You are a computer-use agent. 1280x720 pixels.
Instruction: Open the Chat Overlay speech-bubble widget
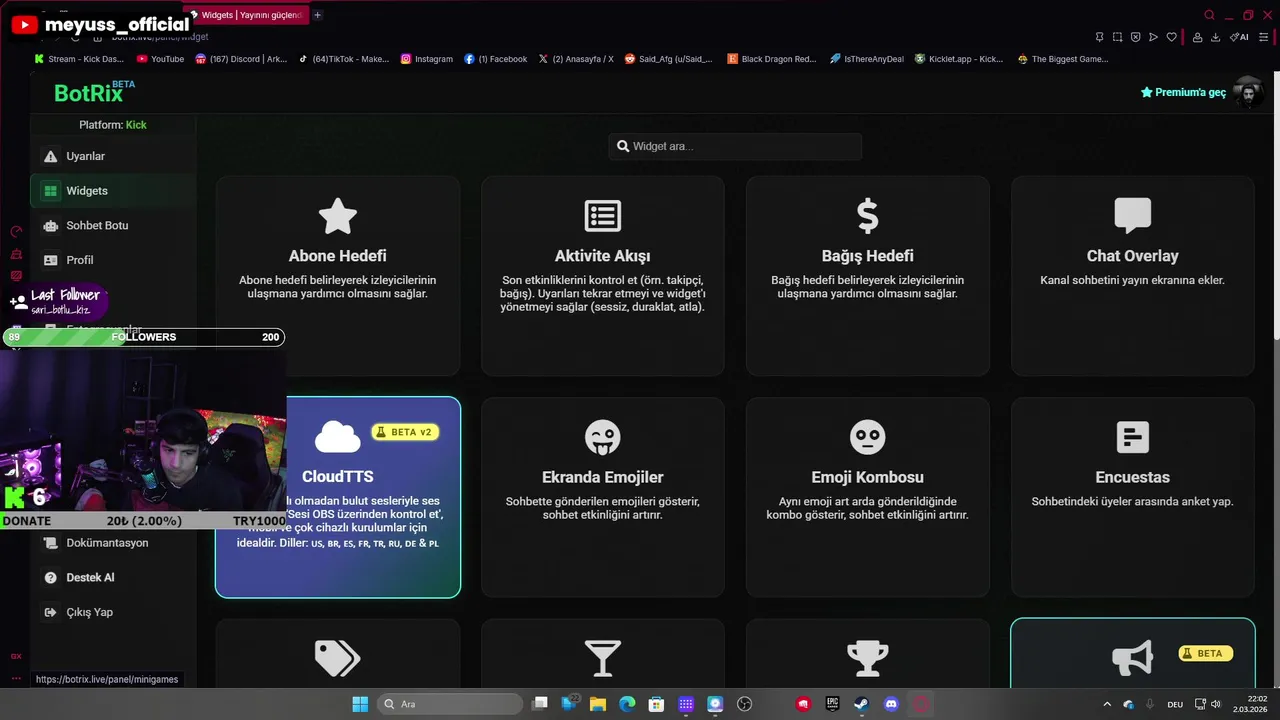click(x=1133, y=276)
